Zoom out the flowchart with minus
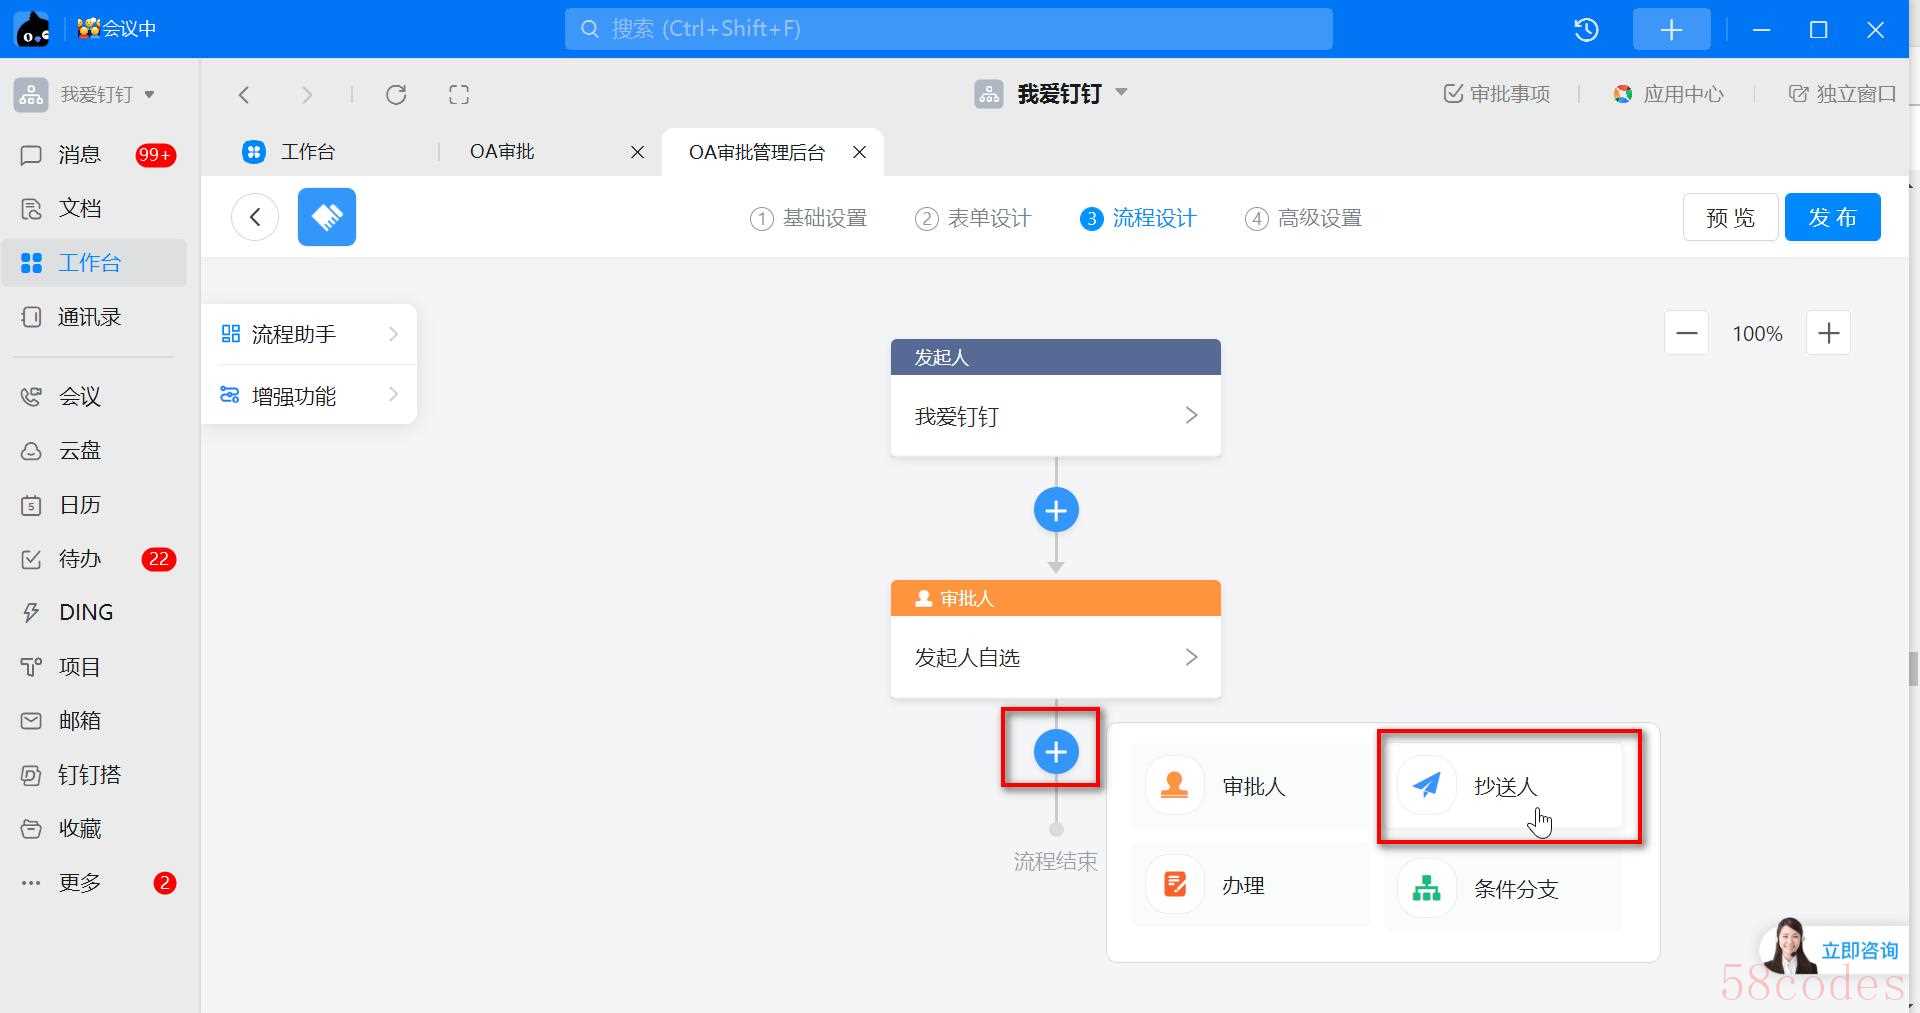The image size is (1920, 1013). pyautogui.click(x=1686, y=333)
